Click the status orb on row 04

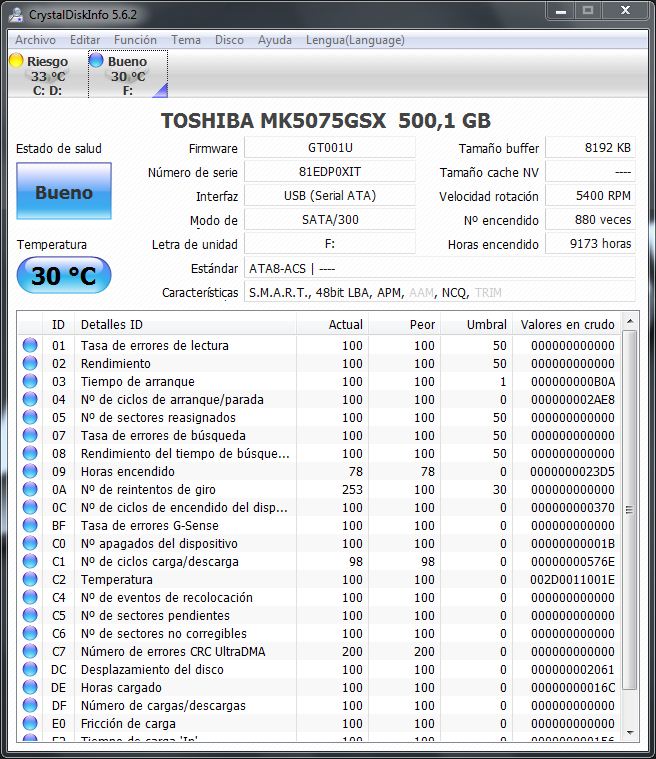click(30, 399)
